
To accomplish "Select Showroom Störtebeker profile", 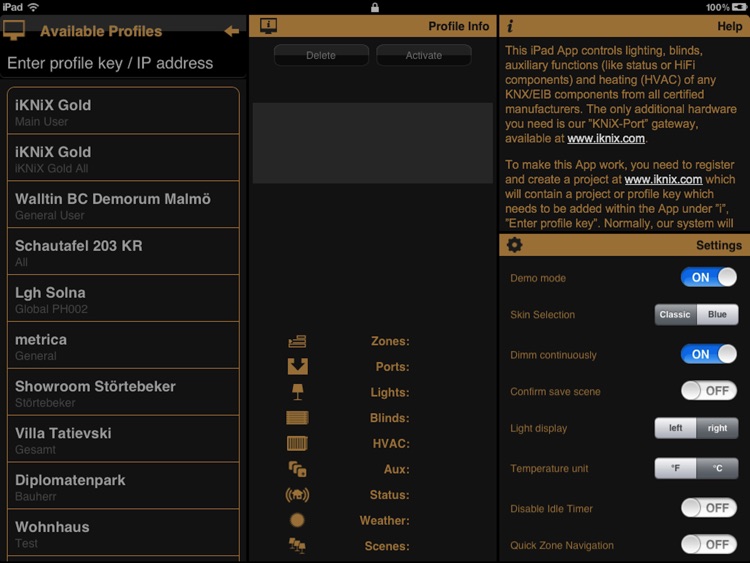I will (123, 392).
